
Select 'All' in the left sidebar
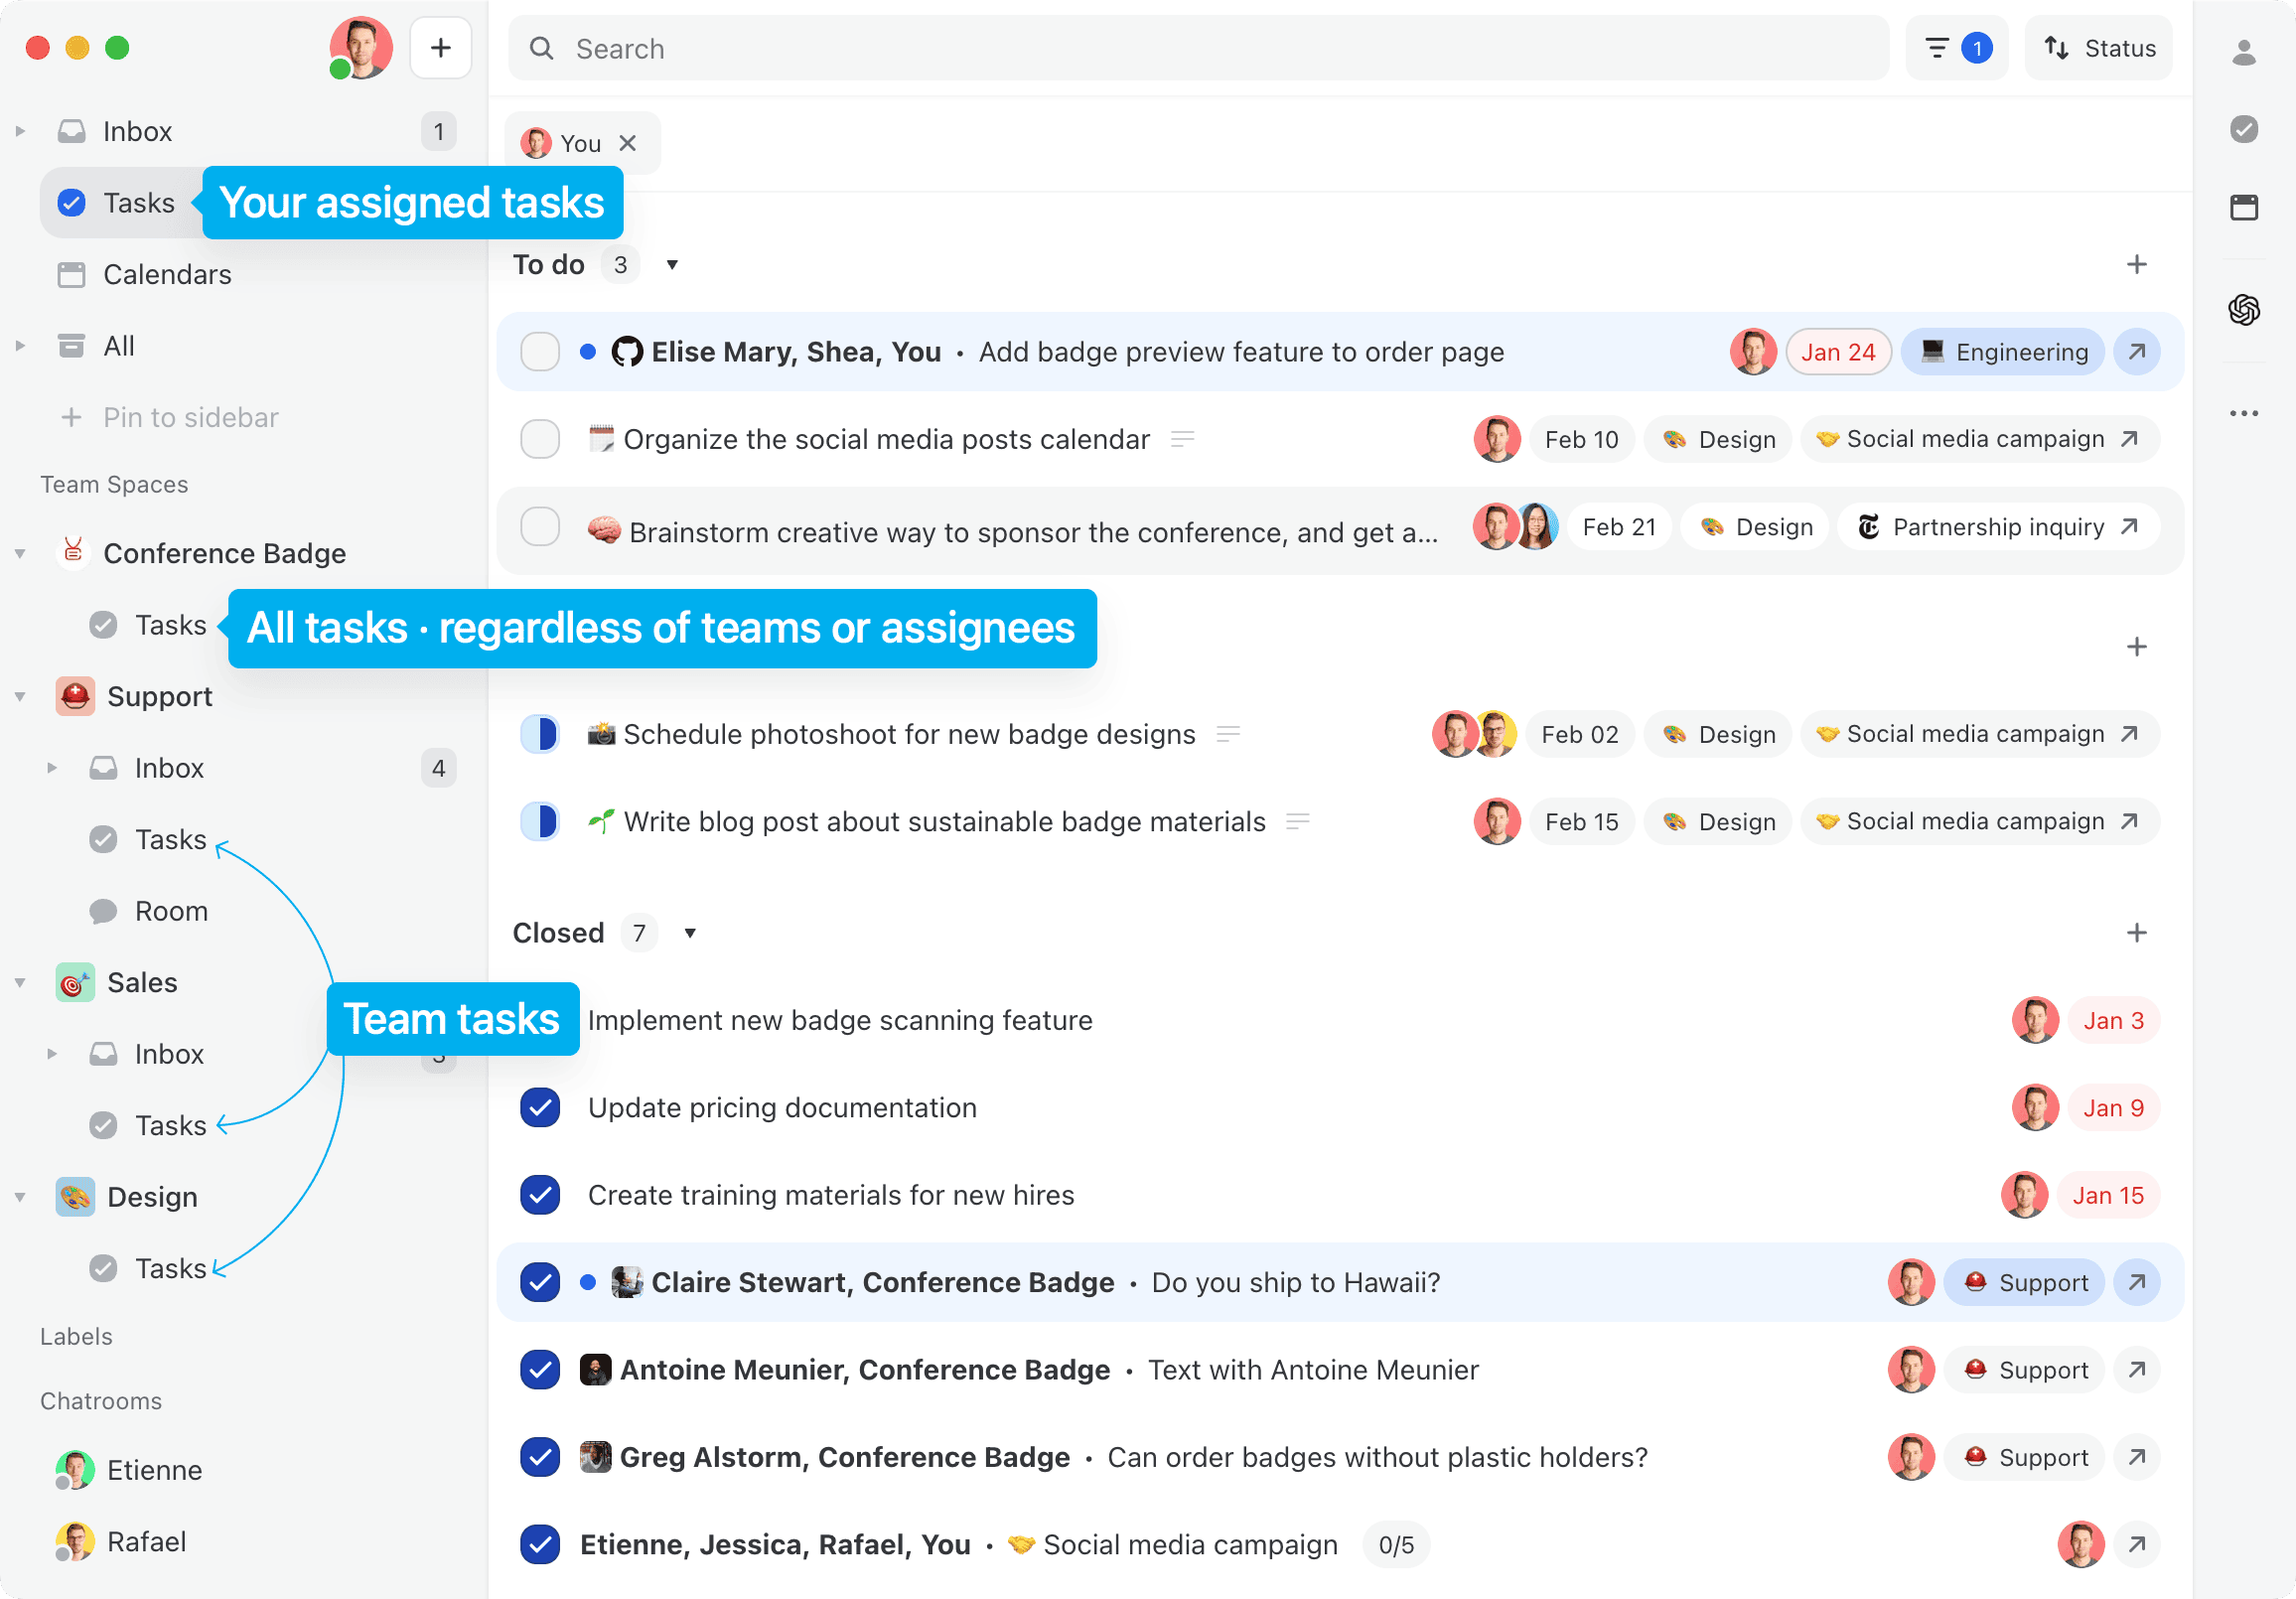click(x=119, y=345)
